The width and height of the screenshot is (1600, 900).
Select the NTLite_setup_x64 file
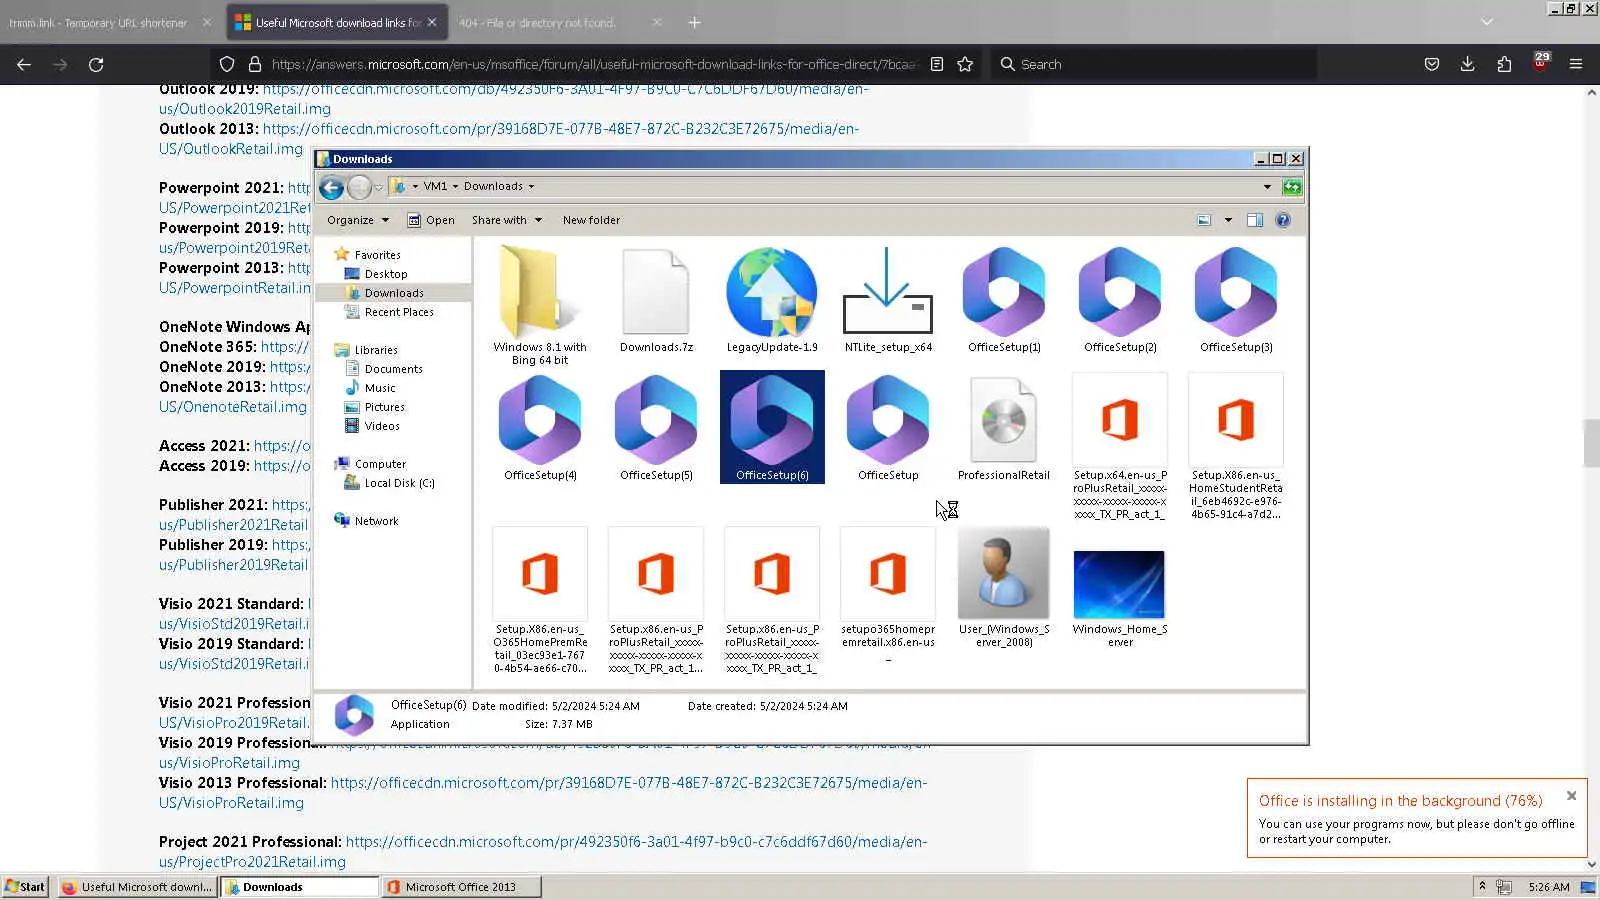pyautogui.click(x=888, y=300)
